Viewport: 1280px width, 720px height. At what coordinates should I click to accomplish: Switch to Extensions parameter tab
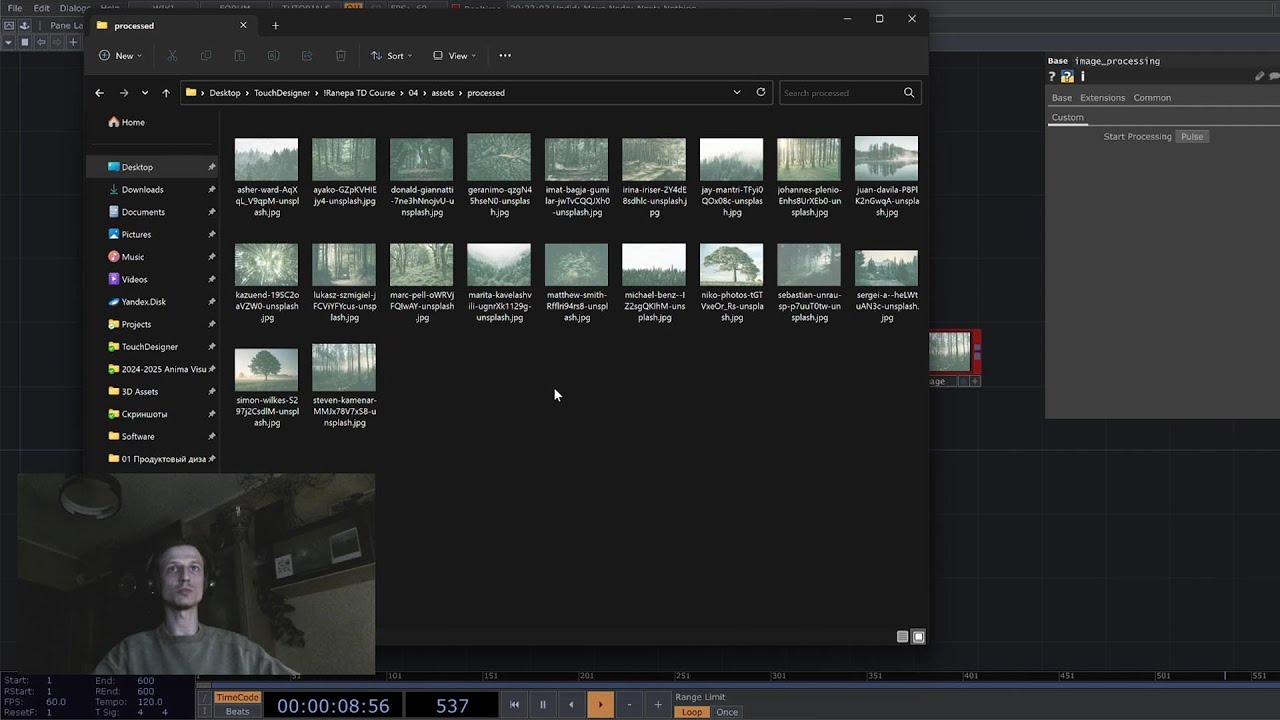click(x=1102, y=98)
